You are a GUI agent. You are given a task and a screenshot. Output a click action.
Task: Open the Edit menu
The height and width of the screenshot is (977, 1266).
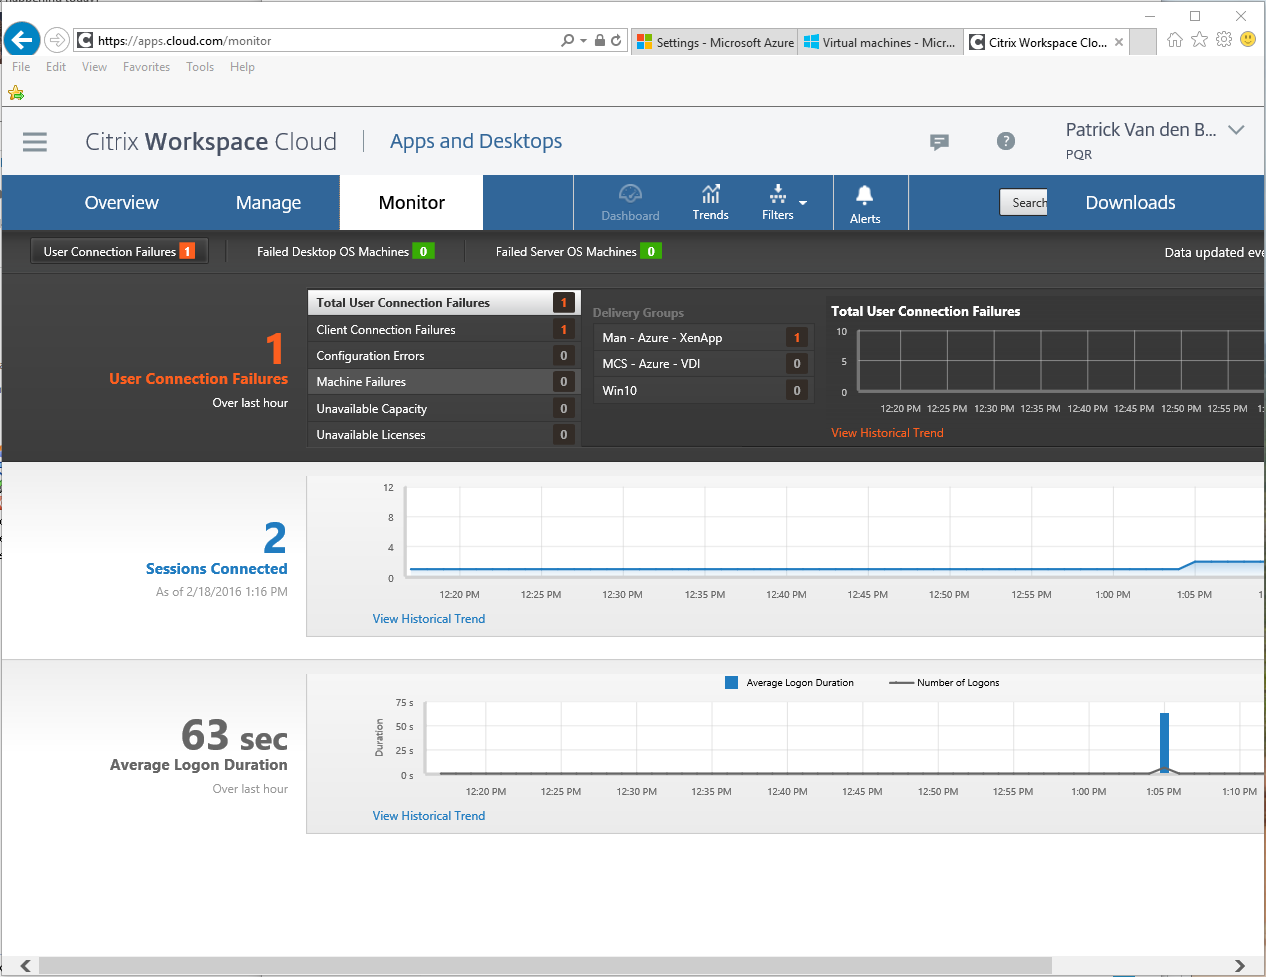56,67
